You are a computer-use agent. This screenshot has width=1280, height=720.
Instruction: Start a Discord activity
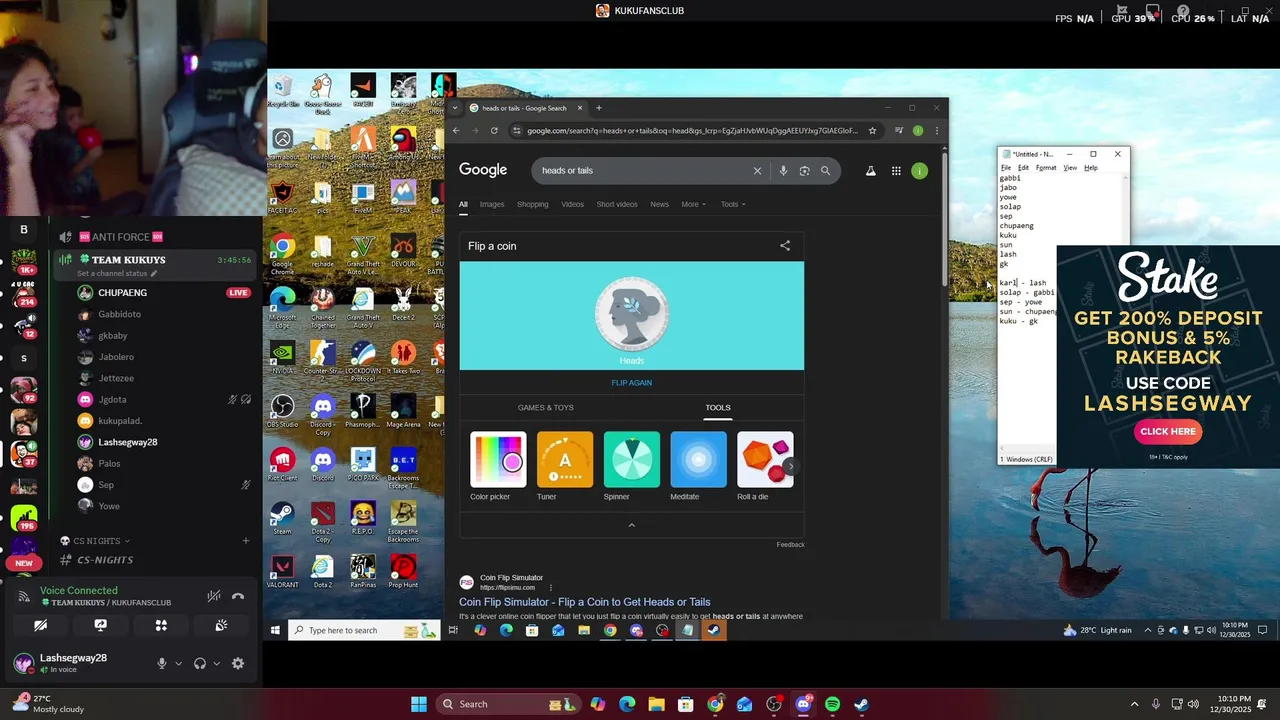click(161, 625)
